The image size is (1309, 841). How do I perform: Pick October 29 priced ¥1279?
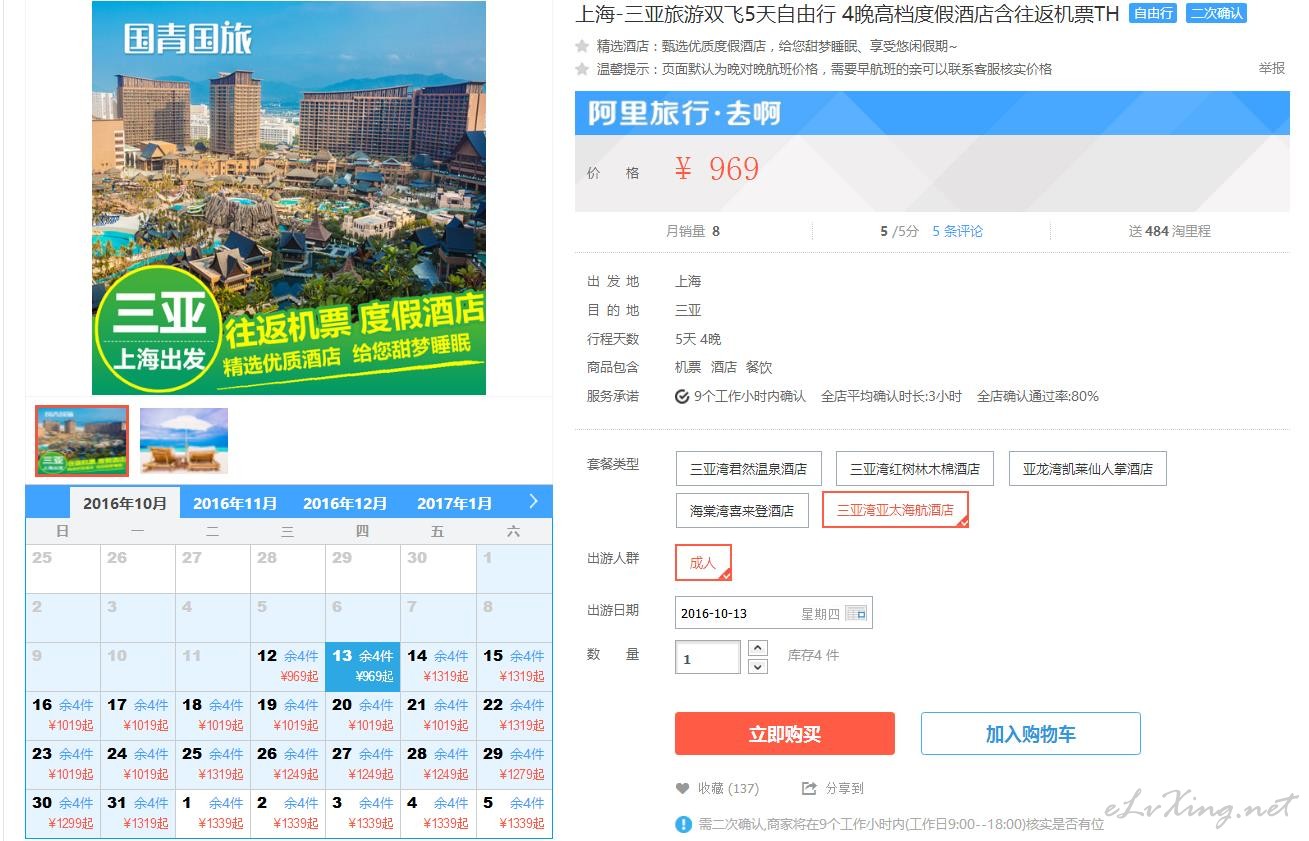tap(514, 765)
